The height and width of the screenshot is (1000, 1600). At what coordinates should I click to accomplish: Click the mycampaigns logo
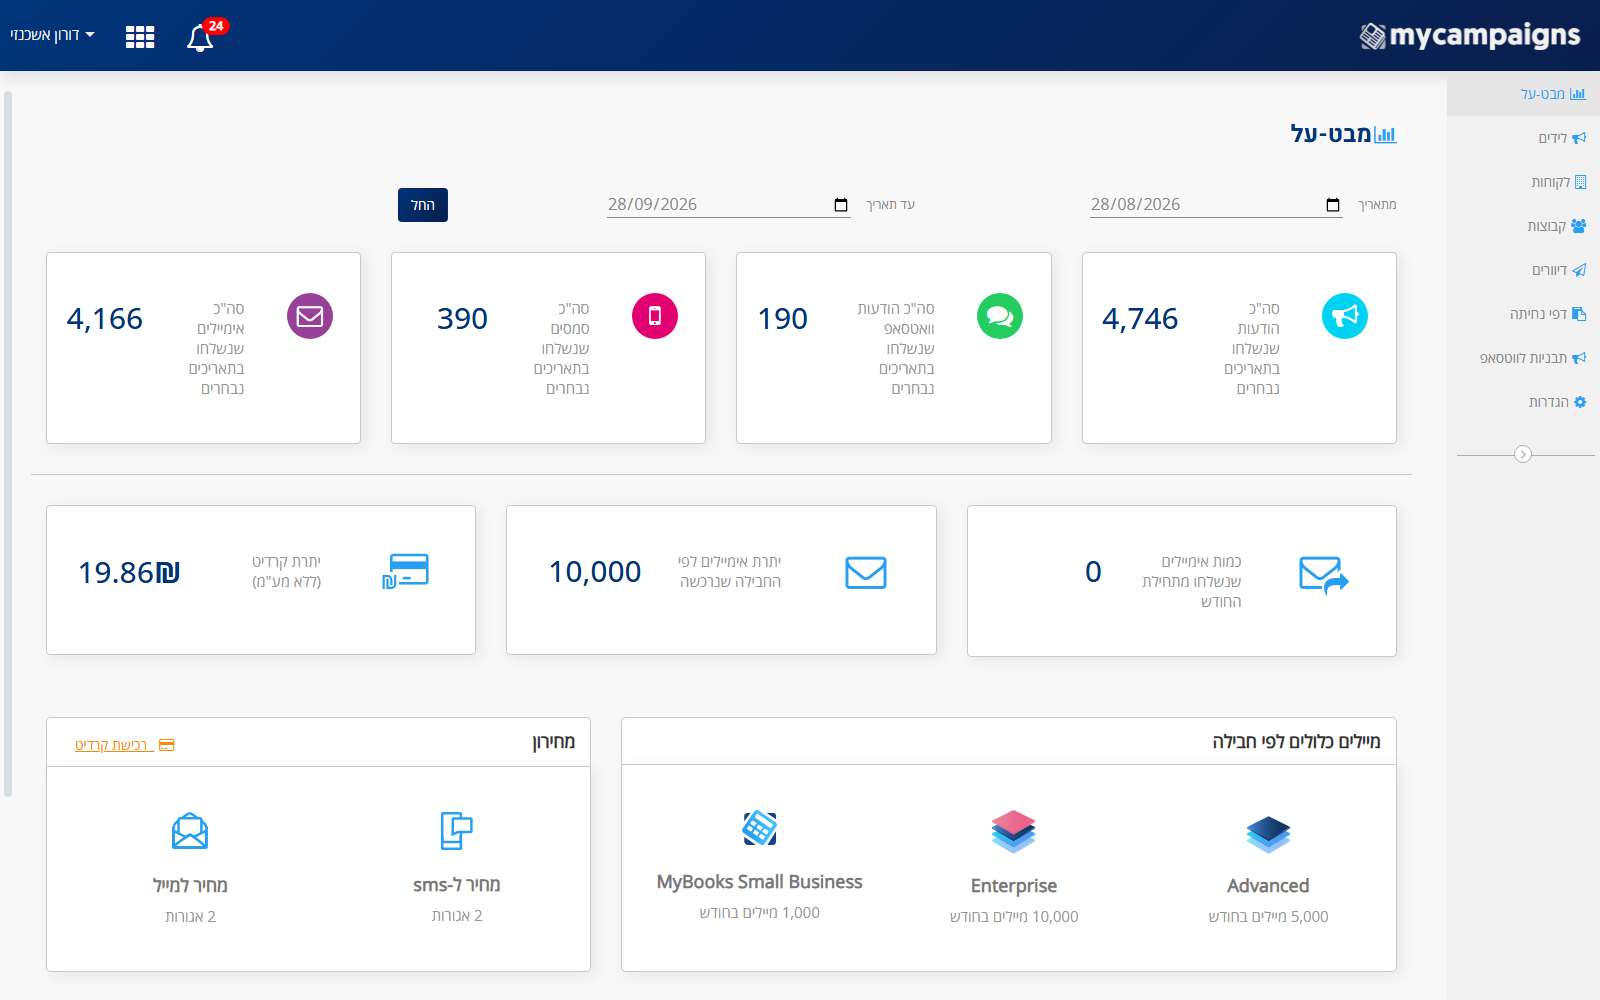pyautogui.click(x=1470, y=36)
